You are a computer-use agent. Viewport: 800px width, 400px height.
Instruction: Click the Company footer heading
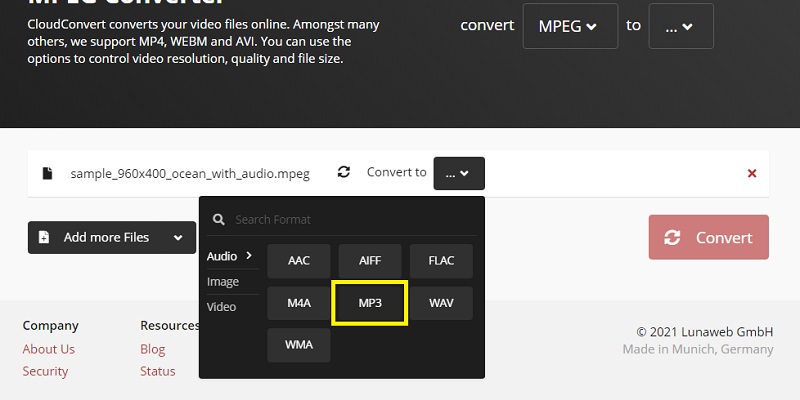pos(51,326)
